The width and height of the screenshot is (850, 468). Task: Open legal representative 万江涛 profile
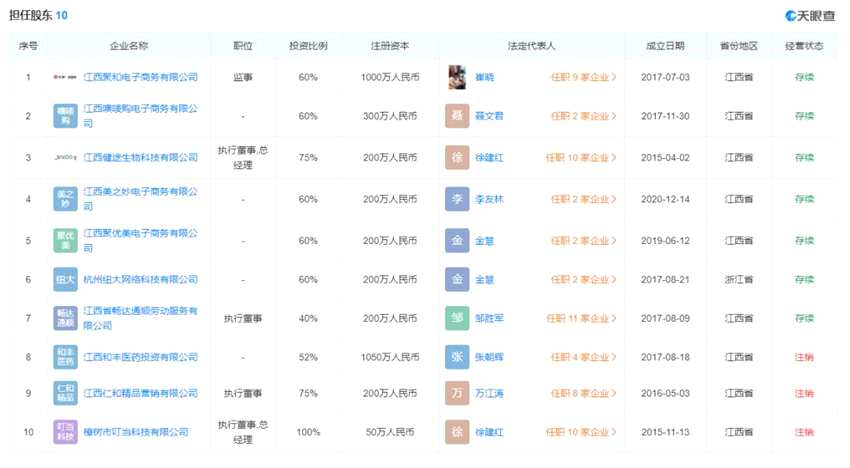489,393
